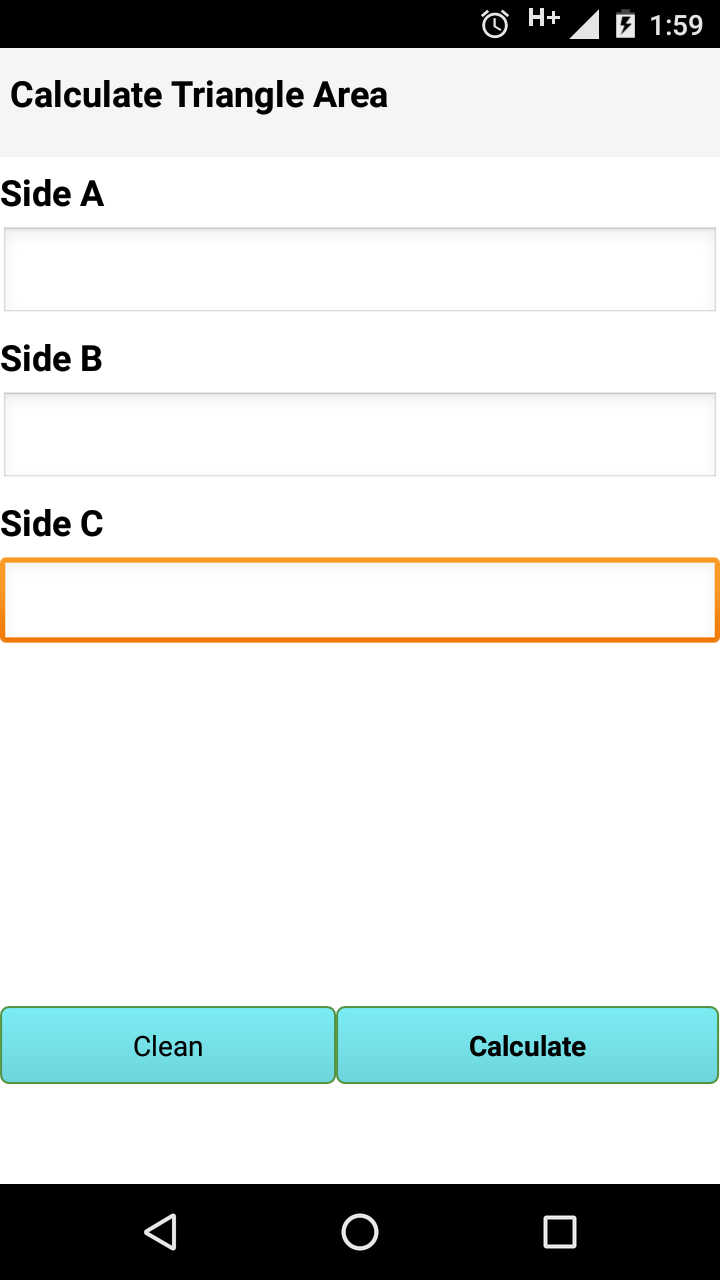Tap the Side A label
The image size is (720, 1280).
(x=52, y=194)
